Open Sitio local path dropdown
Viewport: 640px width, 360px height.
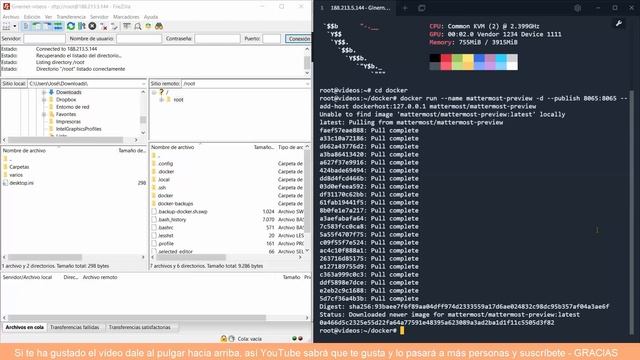coord(143,84)
